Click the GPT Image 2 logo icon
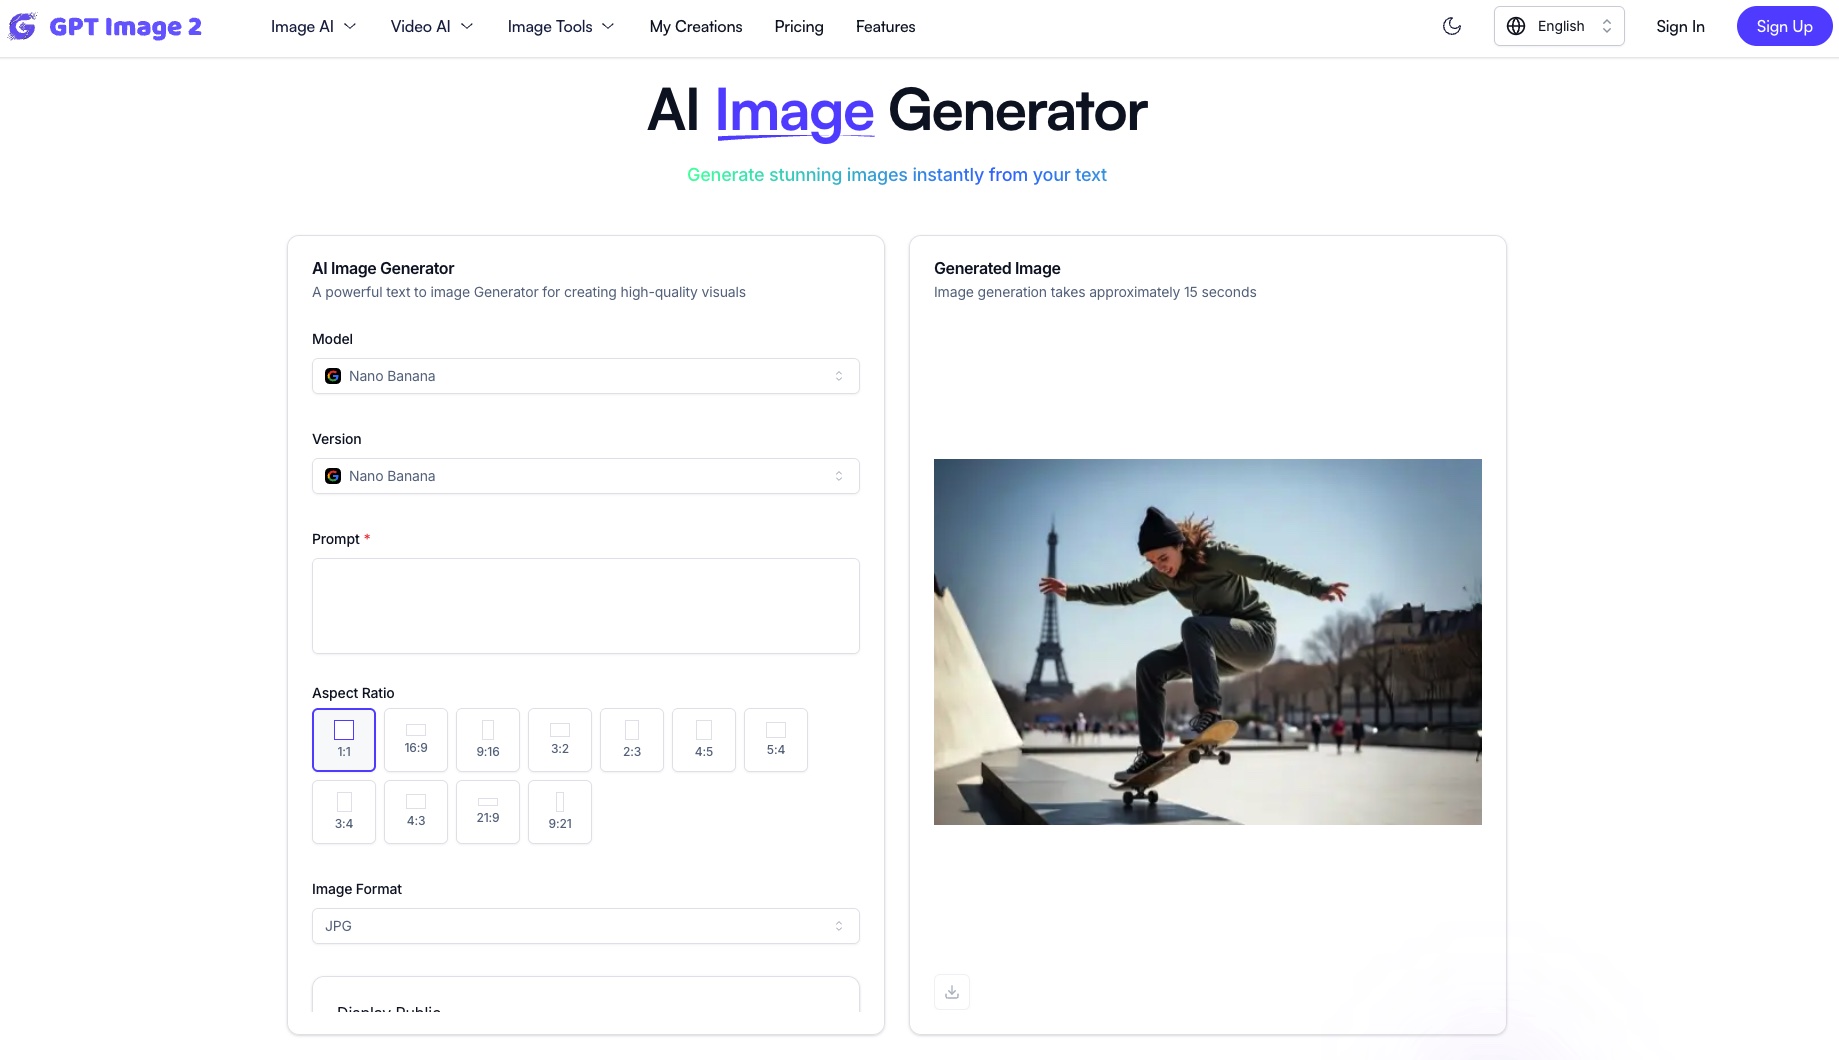This screenshot has height=1060, width=1839. (x=22, y=26)
